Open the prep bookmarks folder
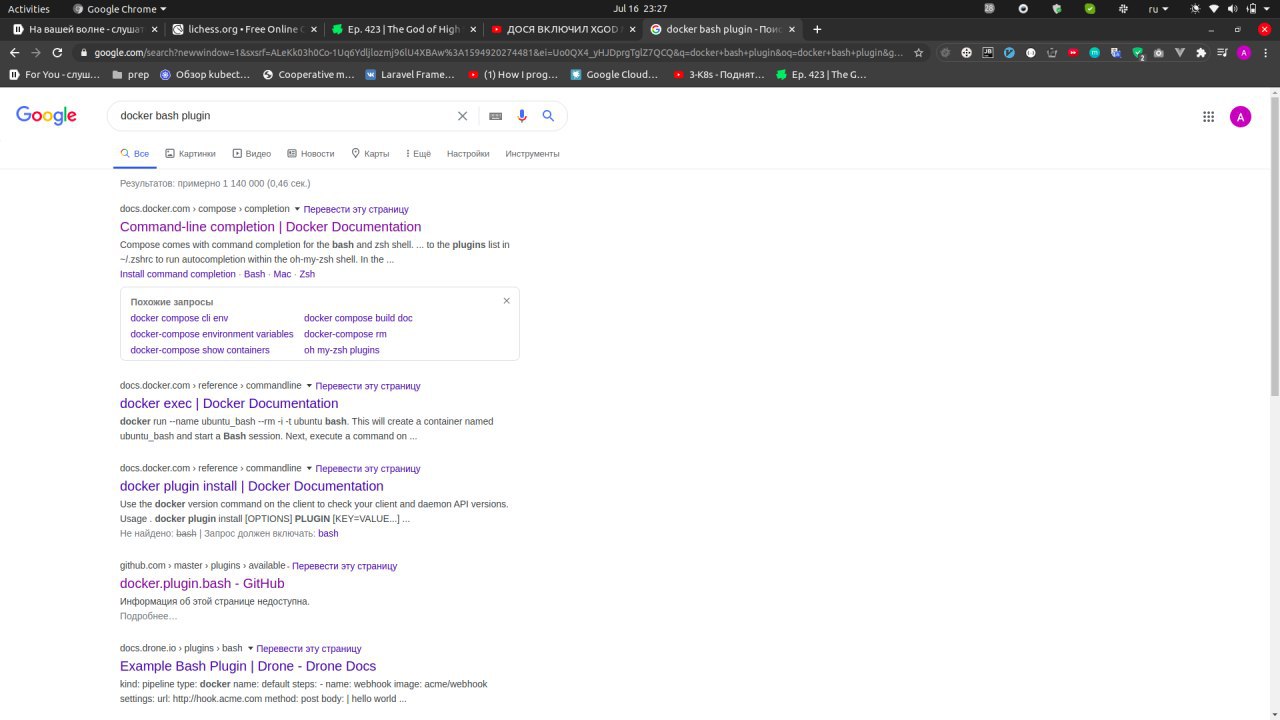 pos(131,74)
